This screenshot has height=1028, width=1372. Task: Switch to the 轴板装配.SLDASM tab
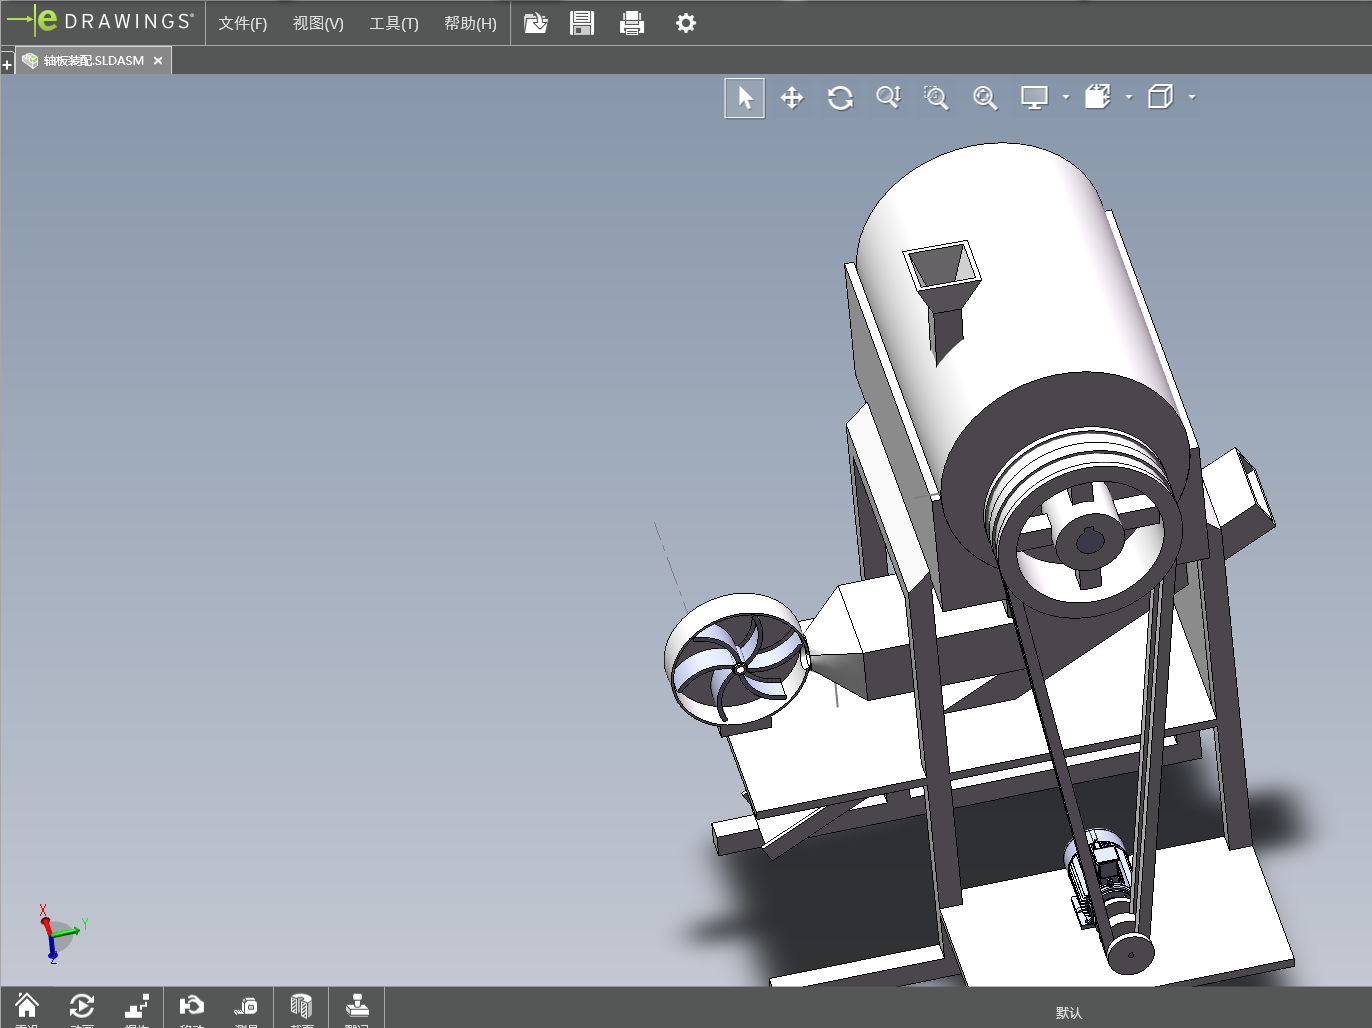click(x=93, y=61)
